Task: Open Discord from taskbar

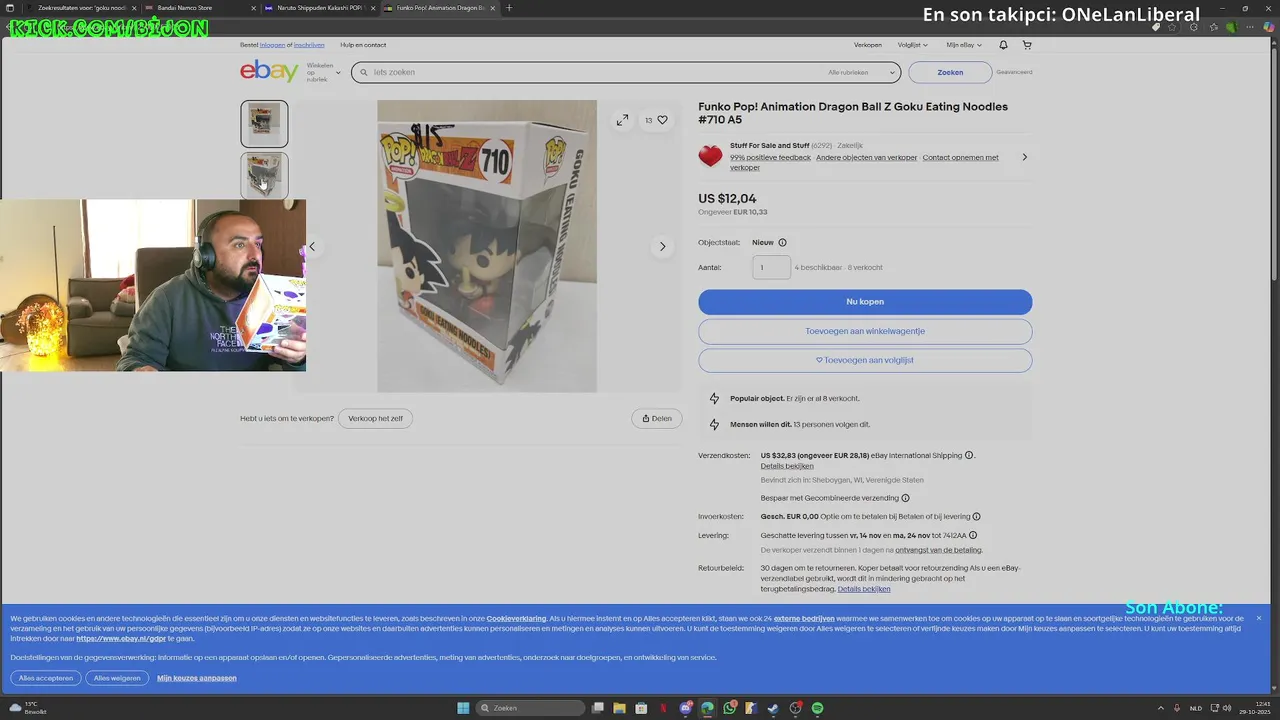Action: click(685, 708)
